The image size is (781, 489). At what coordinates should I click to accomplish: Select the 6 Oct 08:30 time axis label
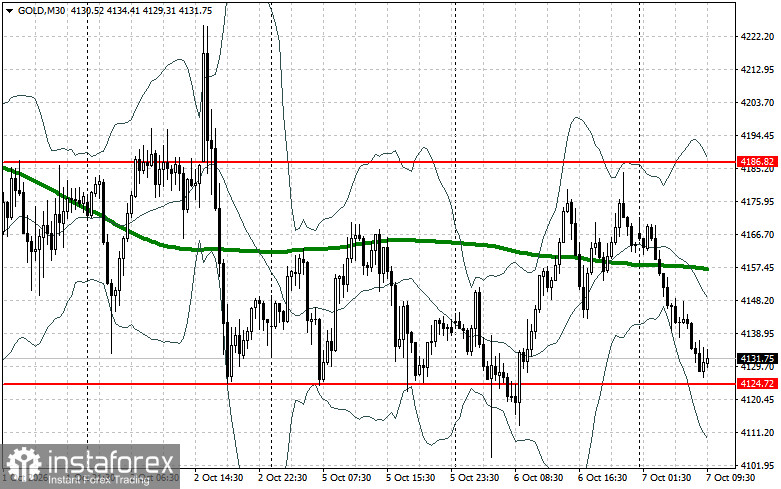538,478
